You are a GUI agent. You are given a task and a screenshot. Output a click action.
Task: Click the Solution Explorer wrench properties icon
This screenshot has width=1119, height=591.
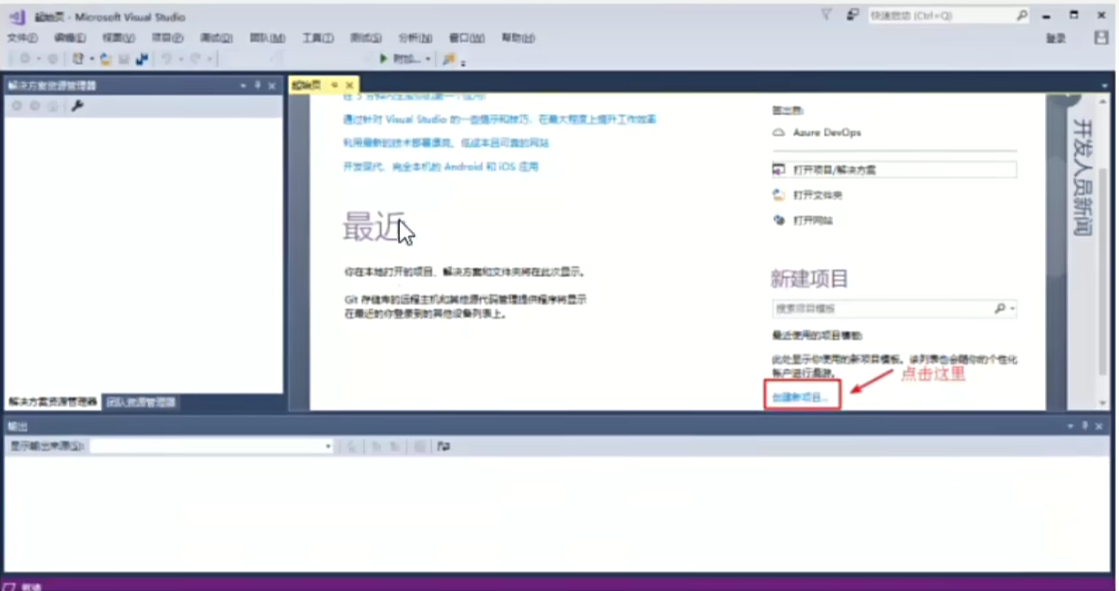[77, 106]
